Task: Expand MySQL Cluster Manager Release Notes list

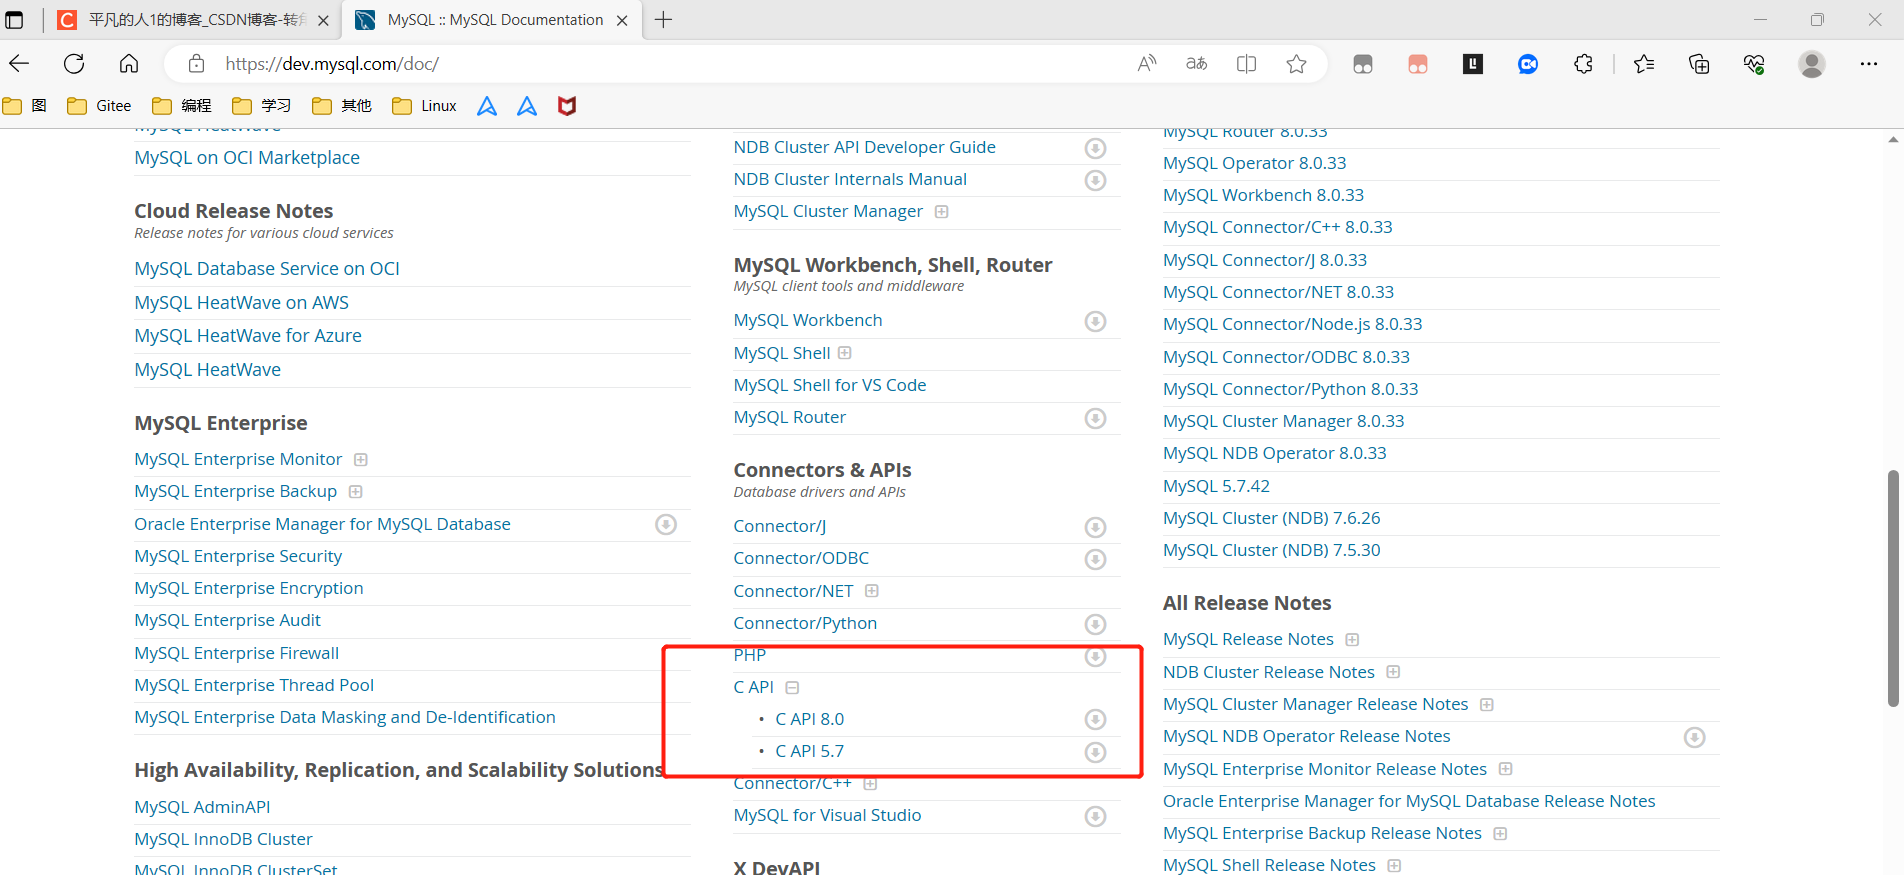Action: pyautogui.click(x=1487, y=705)
